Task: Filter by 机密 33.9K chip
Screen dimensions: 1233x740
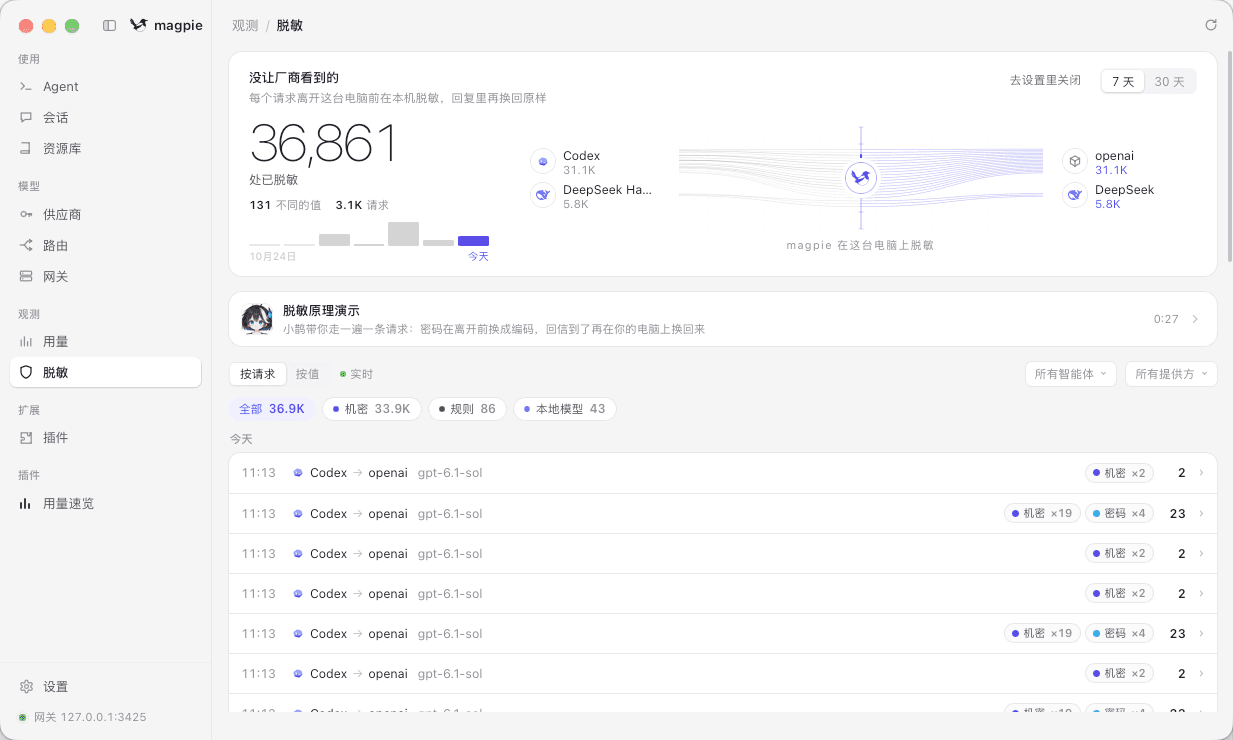Action: [x=372, y=409]
